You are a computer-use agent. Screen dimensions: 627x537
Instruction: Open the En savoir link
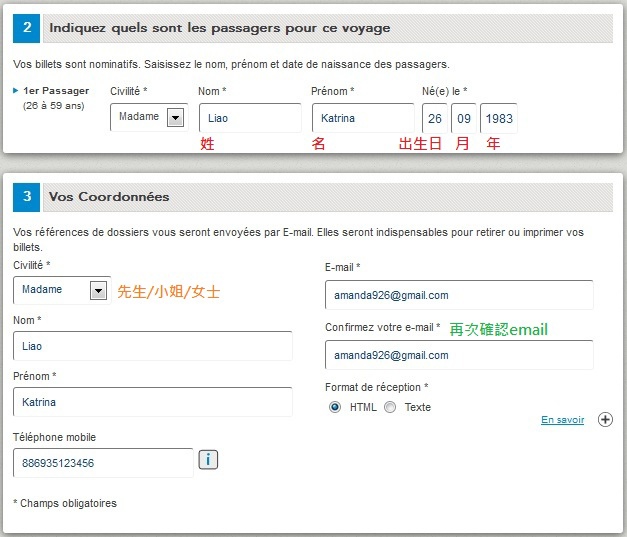point(562,420)
